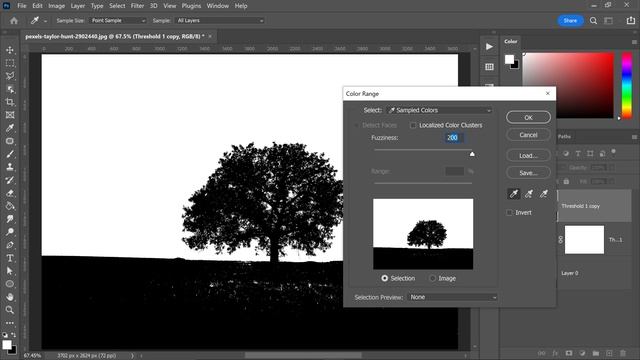Check the Invert checkbox
Image resolution: width=640 pixels, height=360 pixels.
(509, 213)
